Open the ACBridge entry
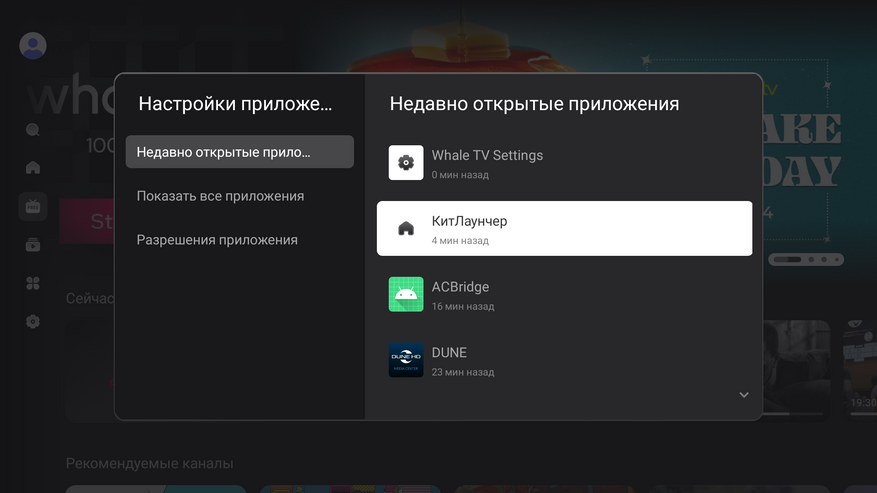This screenshot has height=493, width=877. [564, 294]
